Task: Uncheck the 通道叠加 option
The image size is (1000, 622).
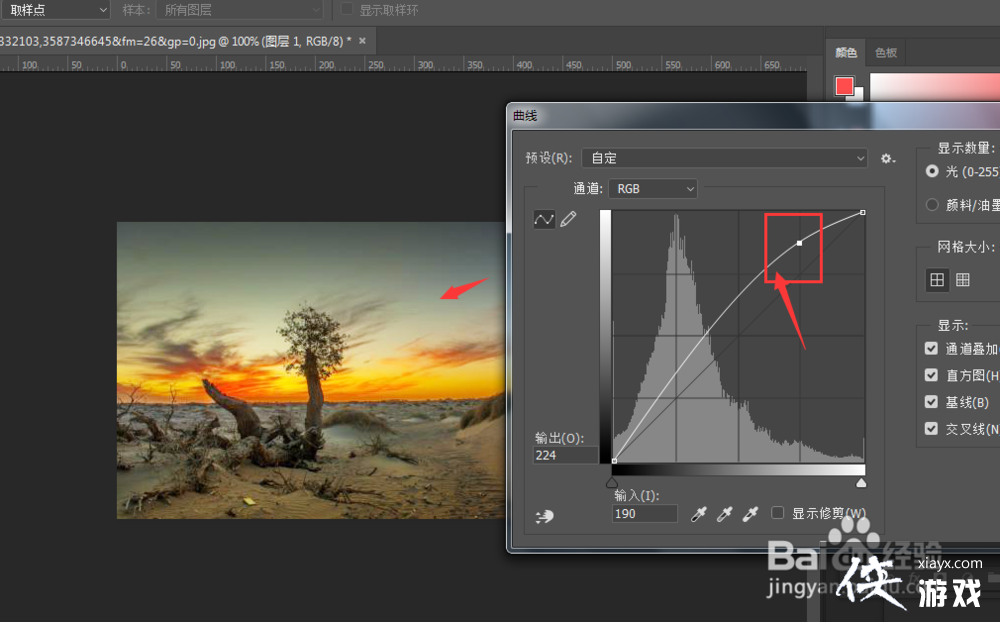Action: (932, 349)
